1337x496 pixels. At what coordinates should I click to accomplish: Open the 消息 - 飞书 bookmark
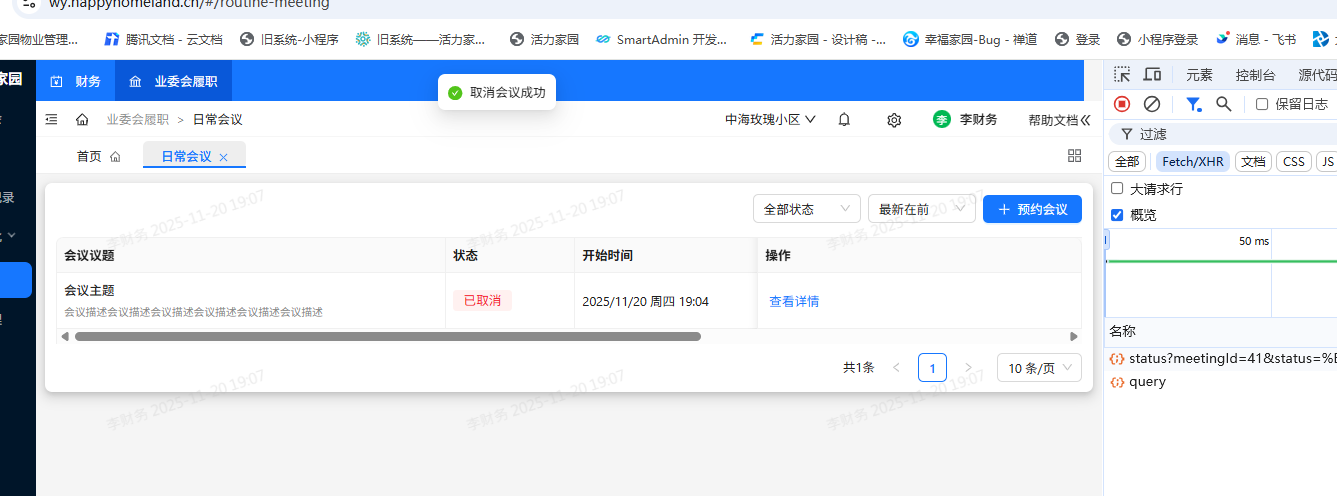[1256, 40]
